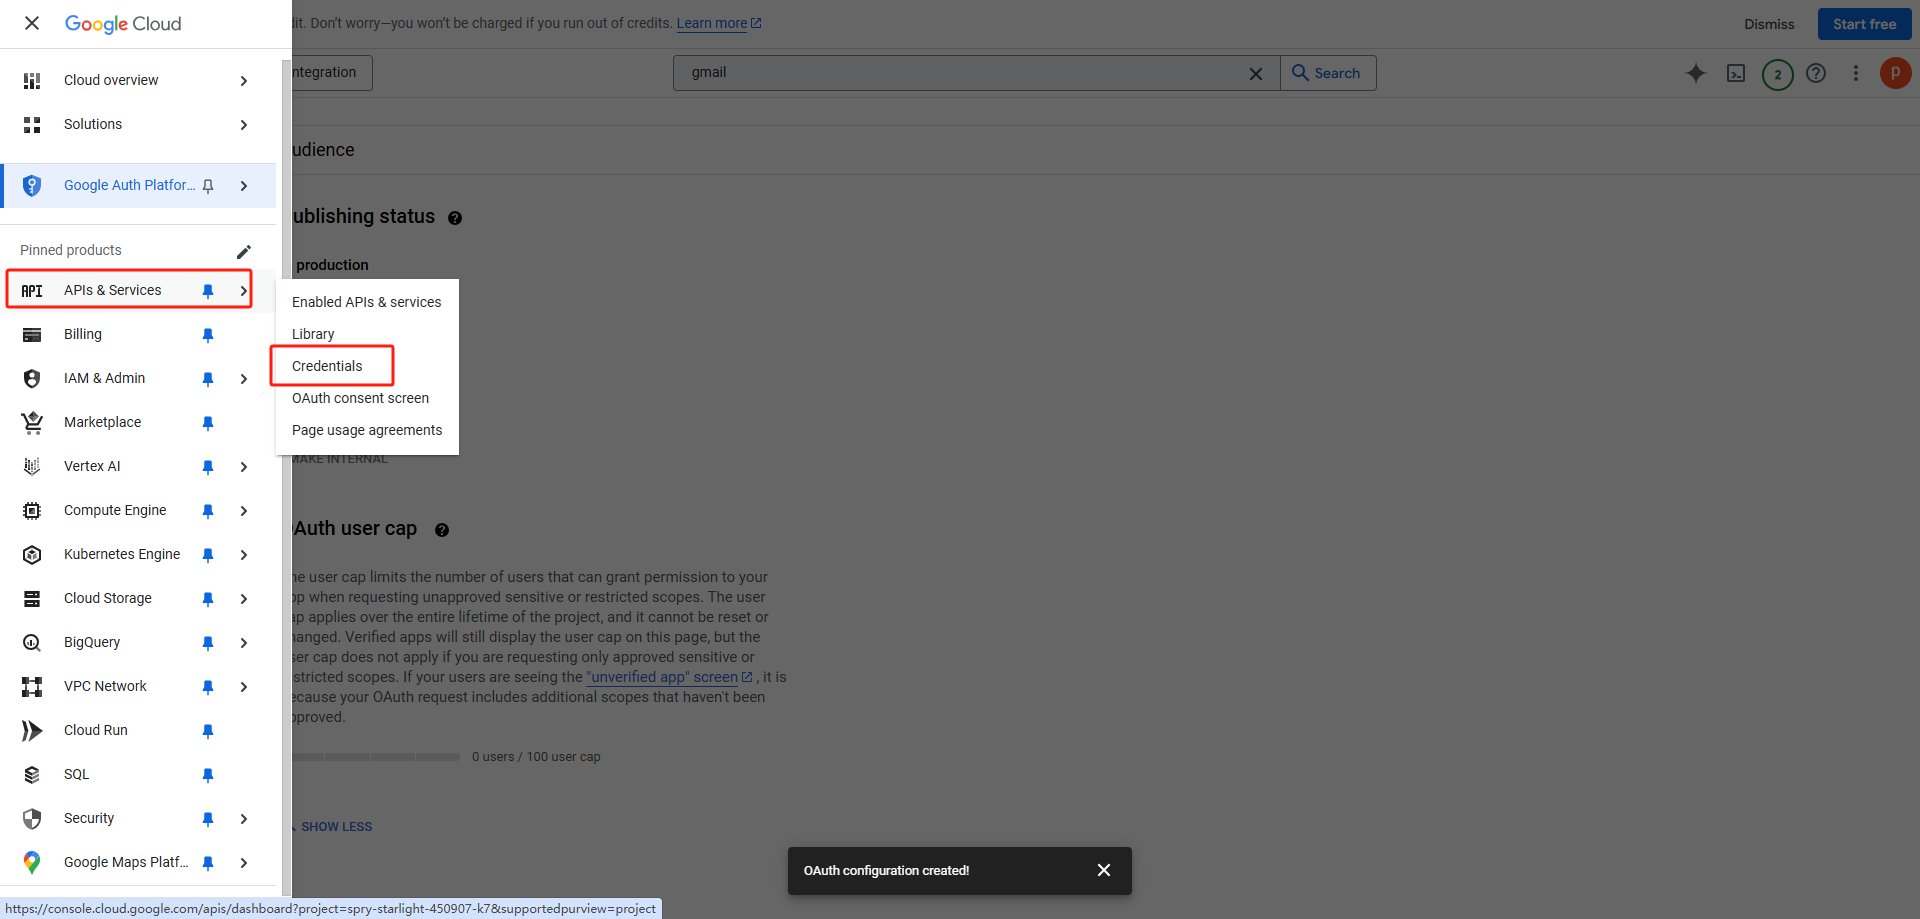Open the Learn more link

pos(712,23)
